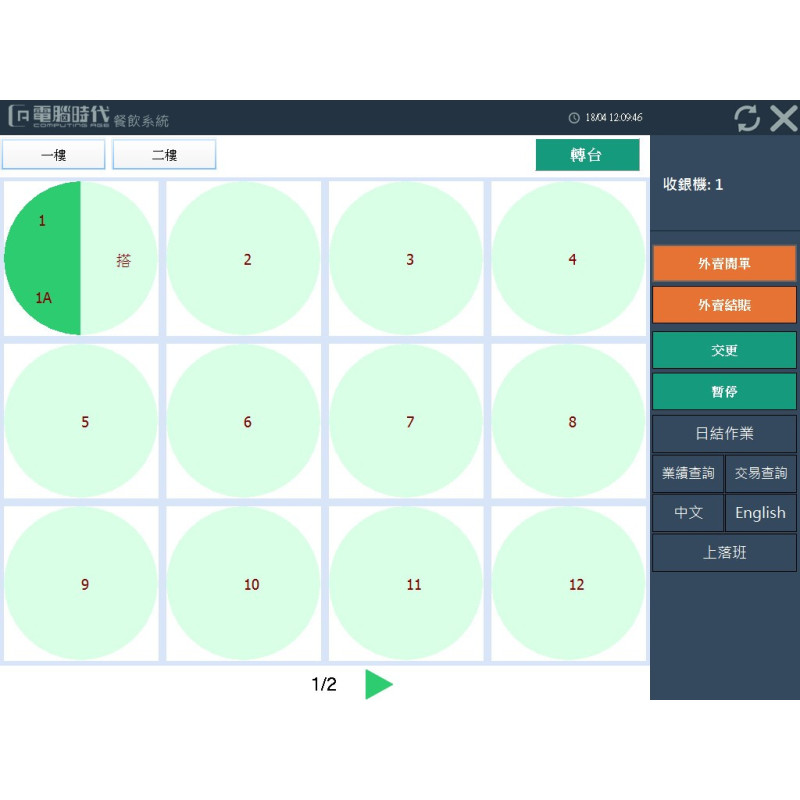The width and height of the screenshot is (800, 800).
Task: Select table 2 circle
Action: 247,259
